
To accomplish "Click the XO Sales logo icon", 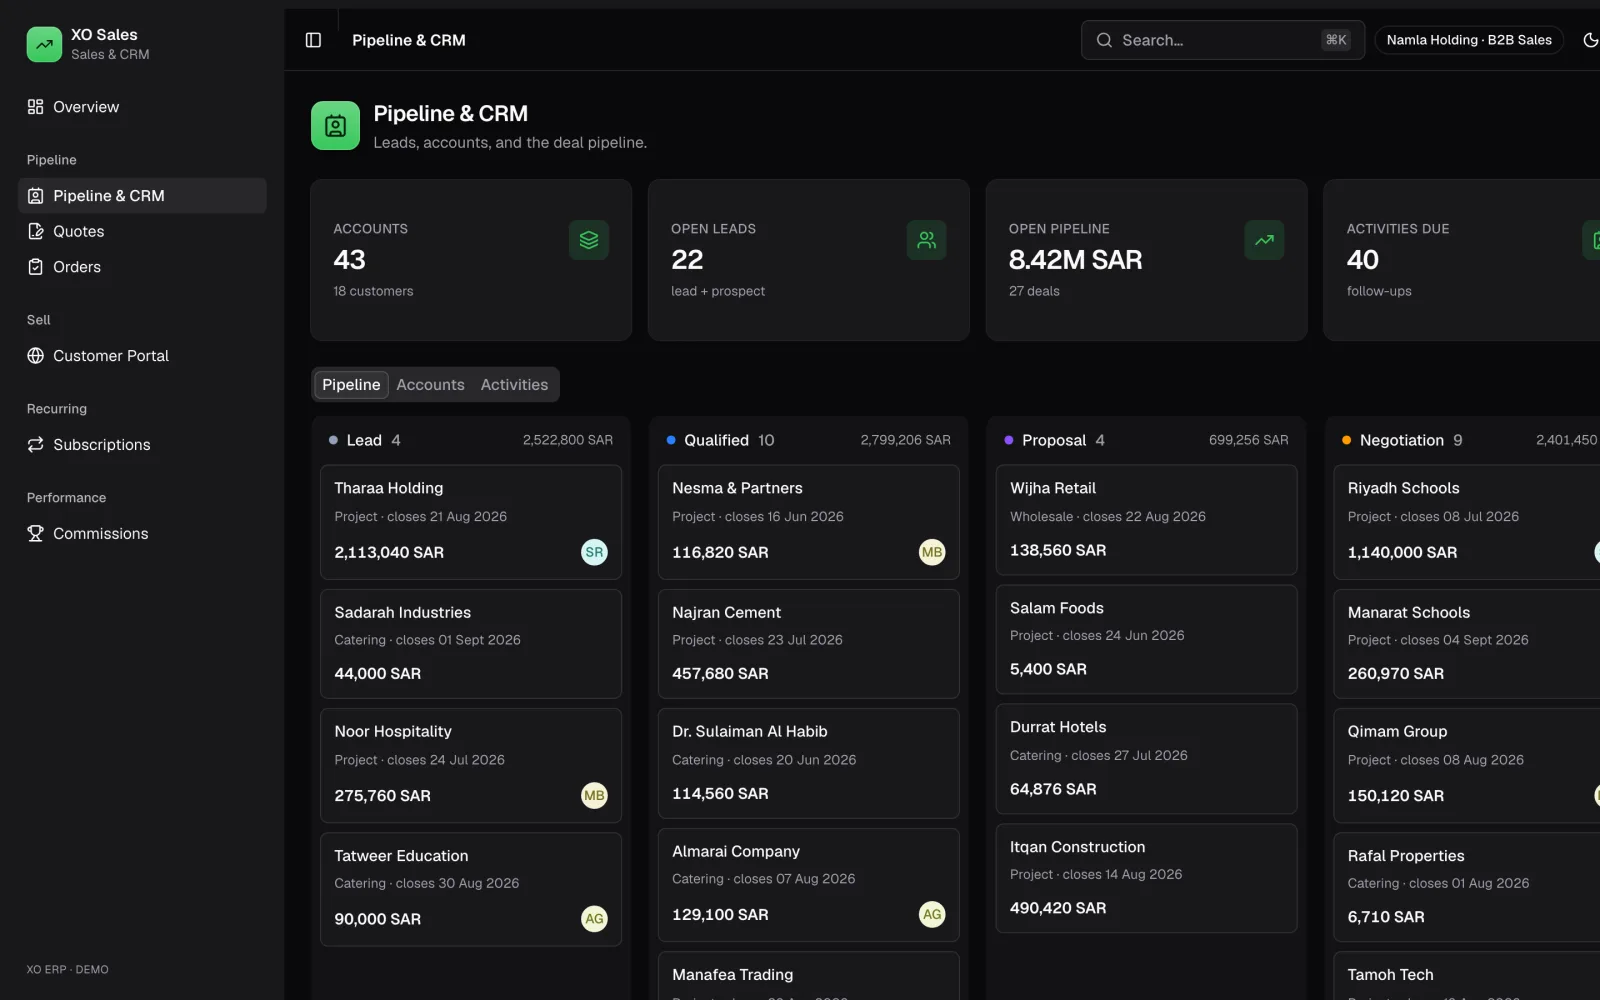I will tap(44, 44).
